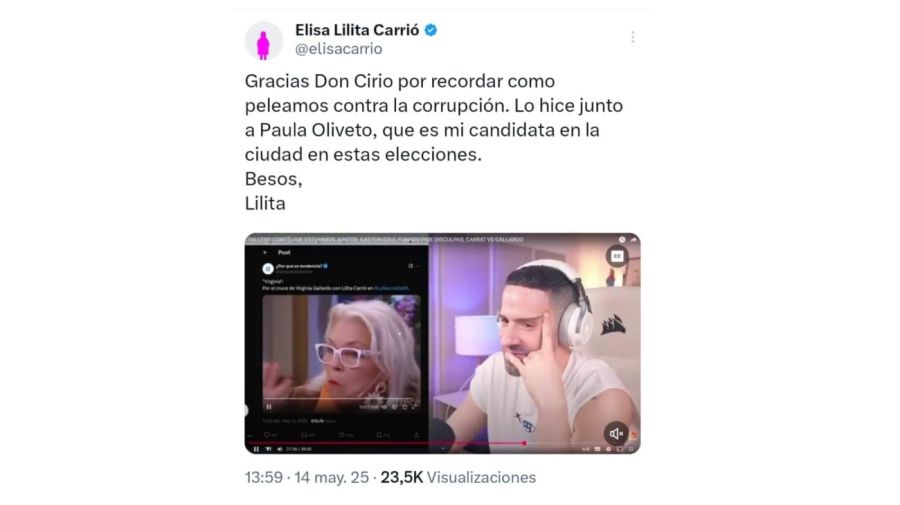Image resolution: width=900 pixels, height=505 pixels.
Task: Open Elisa Lilita Carrió display name
Action: 357,30
